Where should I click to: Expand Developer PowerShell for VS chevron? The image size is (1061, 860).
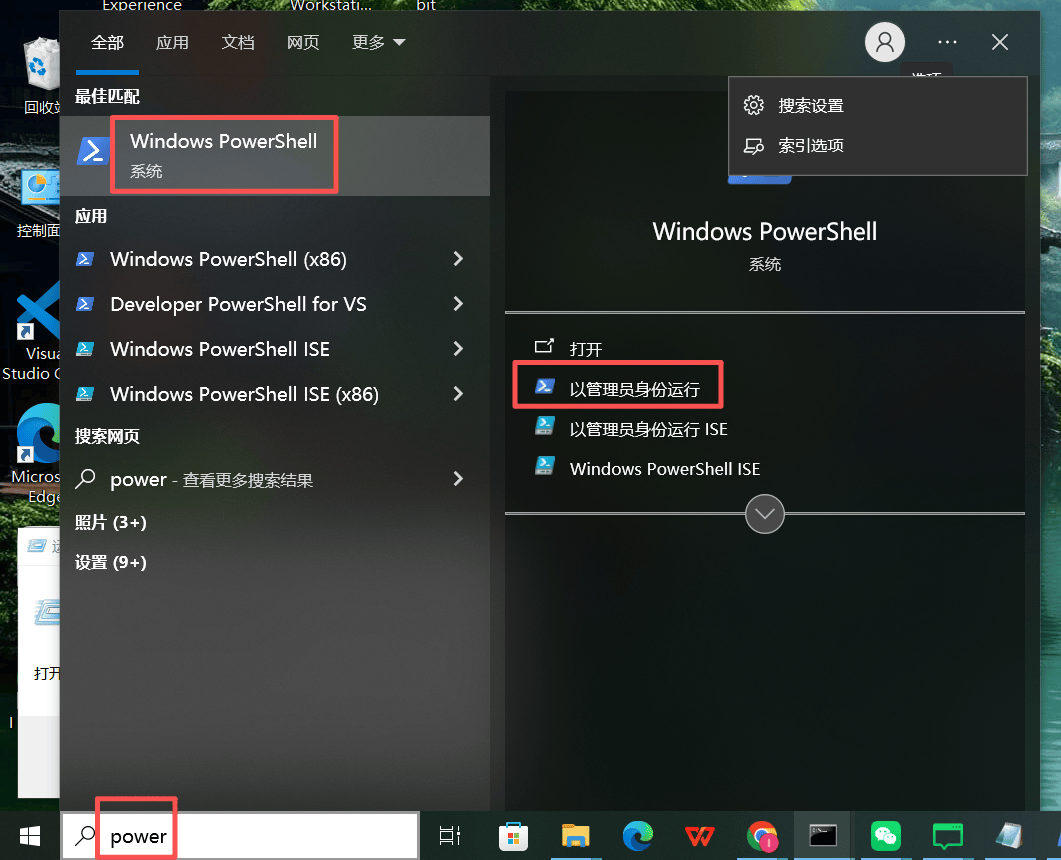click(x=458, y=303)
